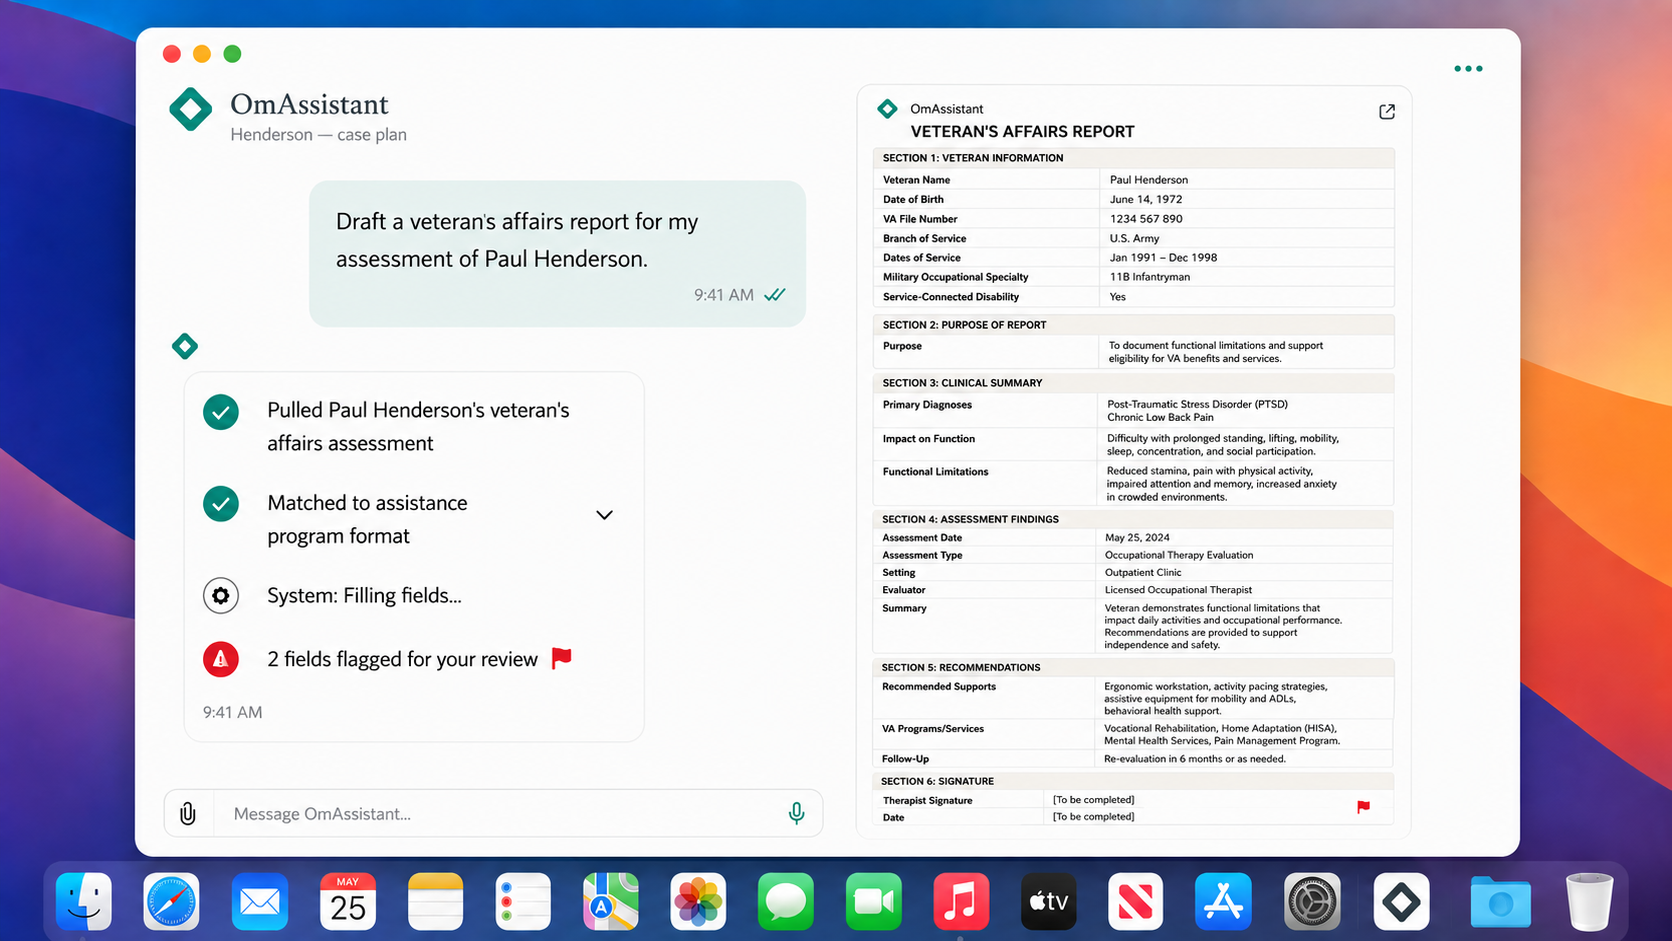Click the VA File Number 1234 567 890

coord(1146,219)
